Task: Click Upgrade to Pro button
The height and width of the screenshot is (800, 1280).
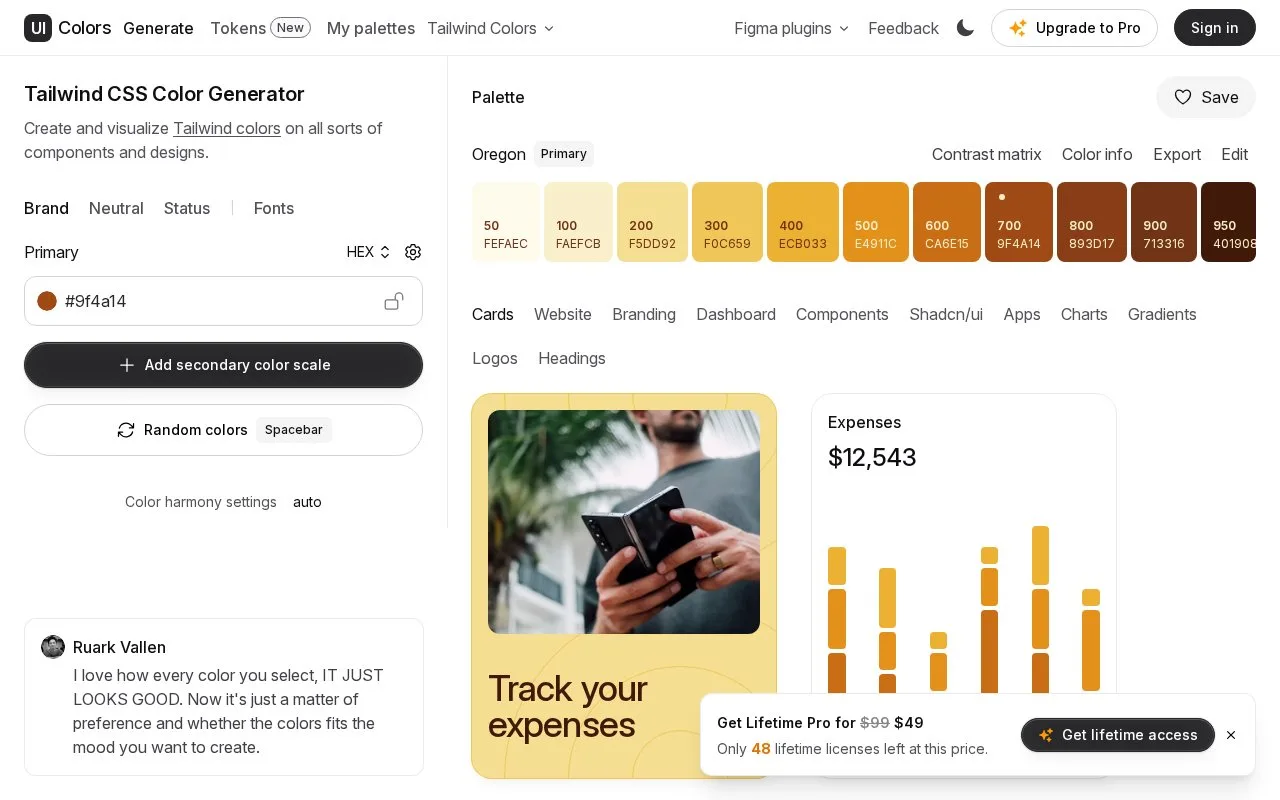Action: point(1074,28)
